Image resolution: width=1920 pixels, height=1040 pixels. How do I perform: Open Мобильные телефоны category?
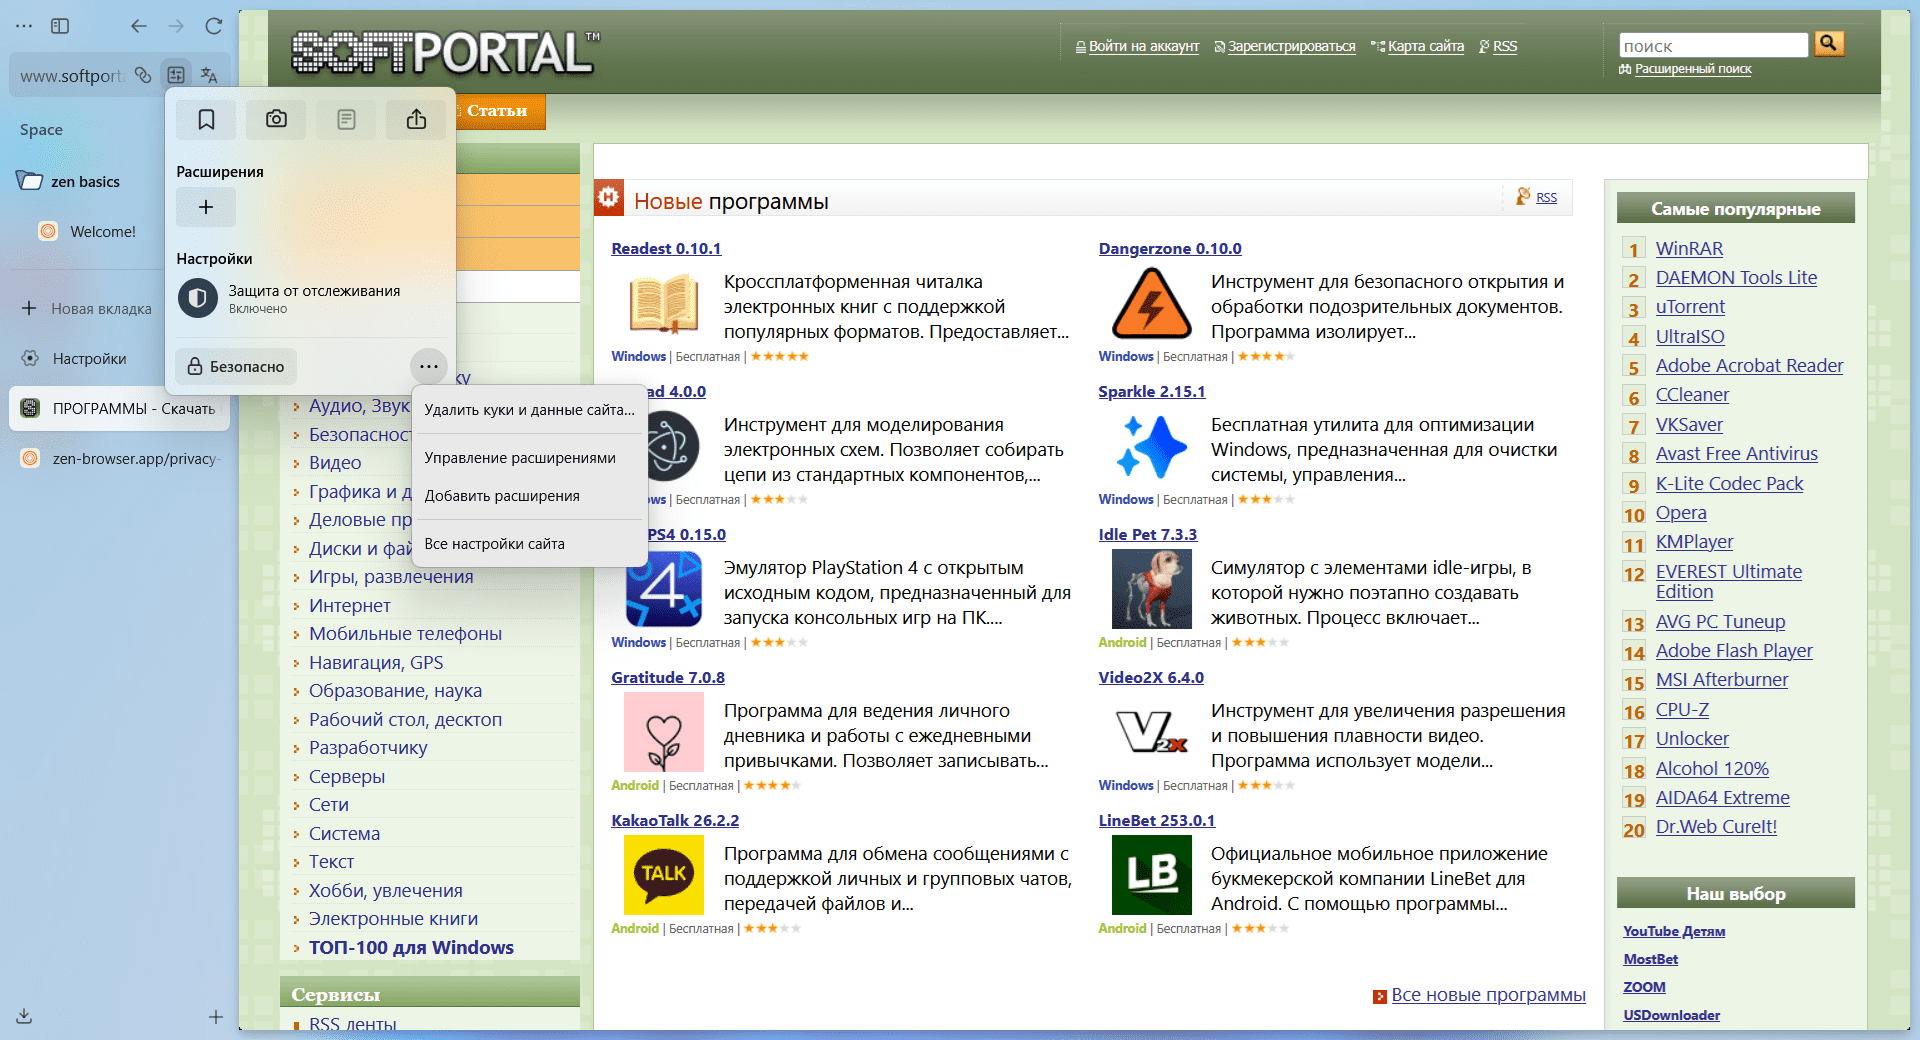click(x=405, y=634)
